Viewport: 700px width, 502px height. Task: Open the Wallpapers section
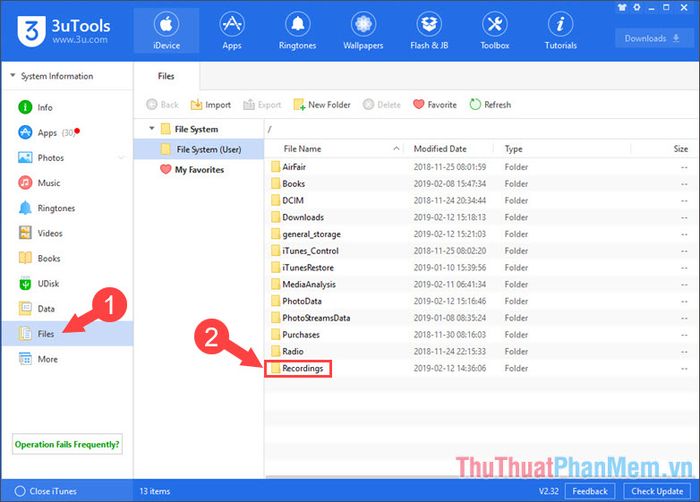[363, 31]
